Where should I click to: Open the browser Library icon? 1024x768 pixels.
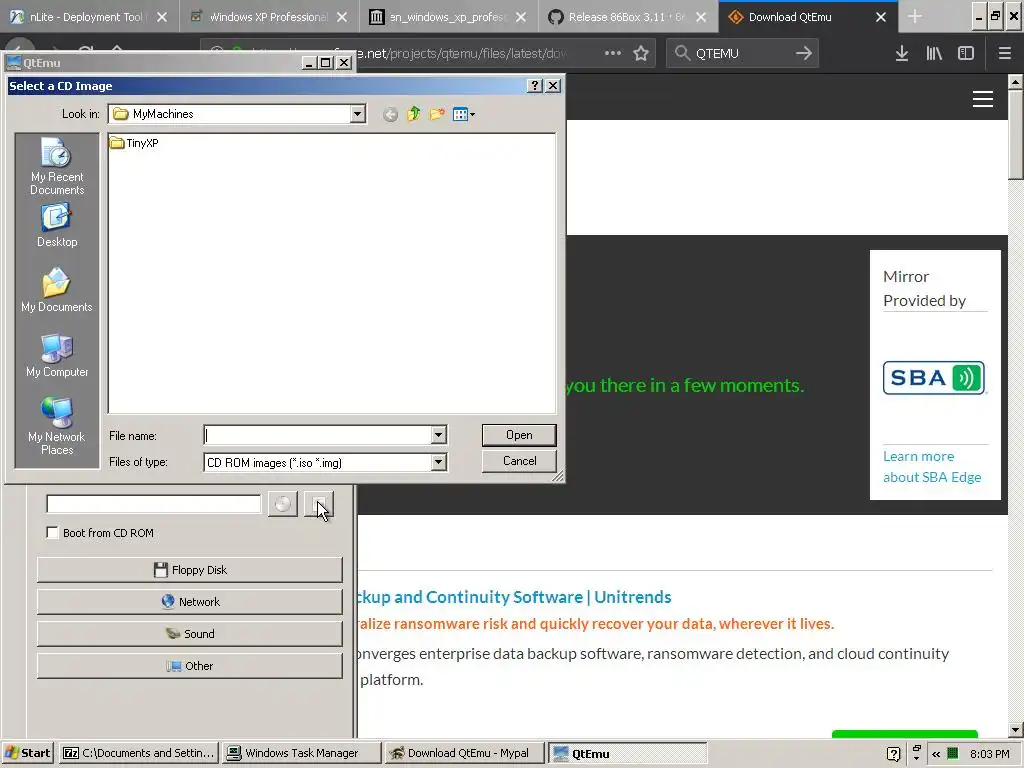934,53
